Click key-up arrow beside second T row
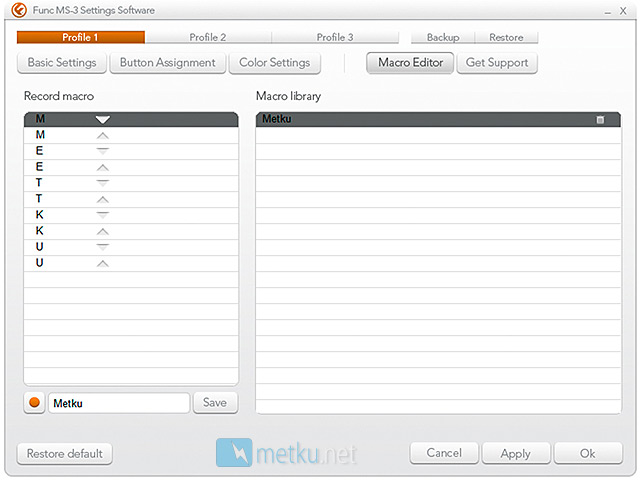 [102, 200]
